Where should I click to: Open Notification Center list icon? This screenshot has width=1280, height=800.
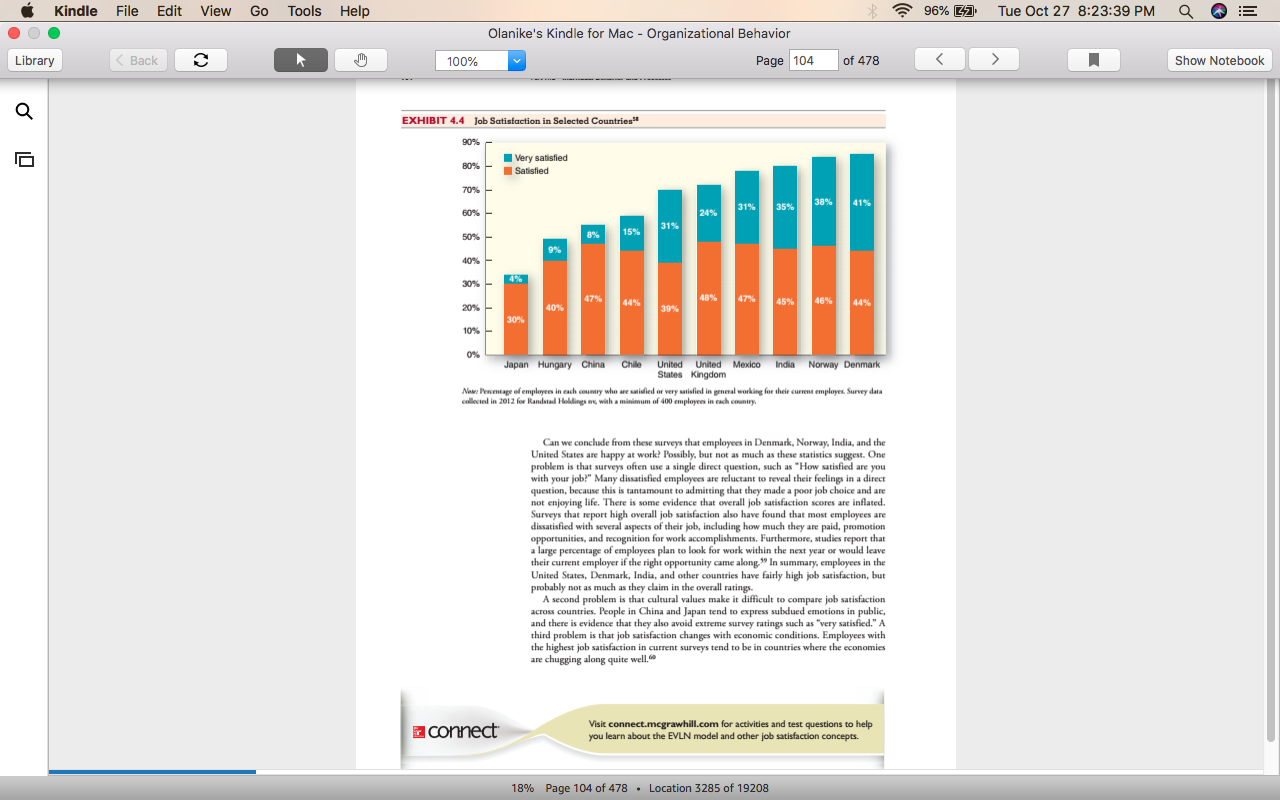point(1248,11)
